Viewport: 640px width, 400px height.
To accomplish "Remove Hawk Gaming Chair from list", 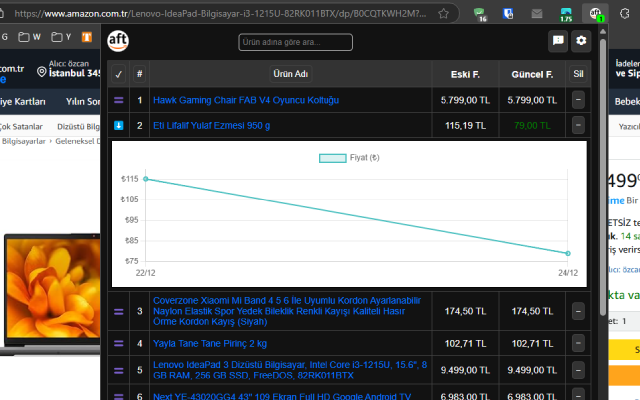I will click(578, 100).
